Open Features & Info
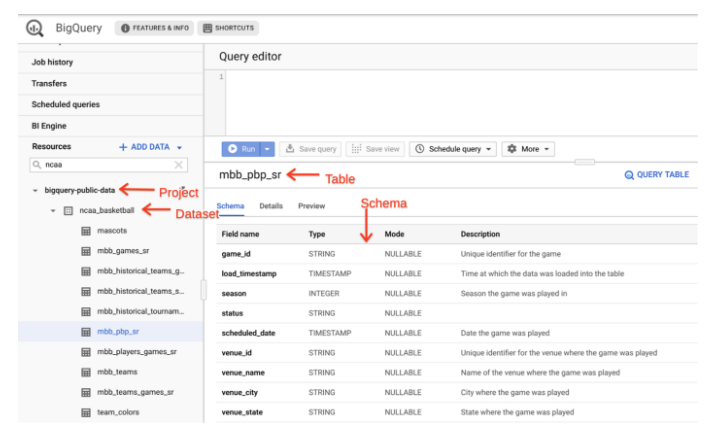The height and width of the screenshot is (429, 725). pos(155,28)
